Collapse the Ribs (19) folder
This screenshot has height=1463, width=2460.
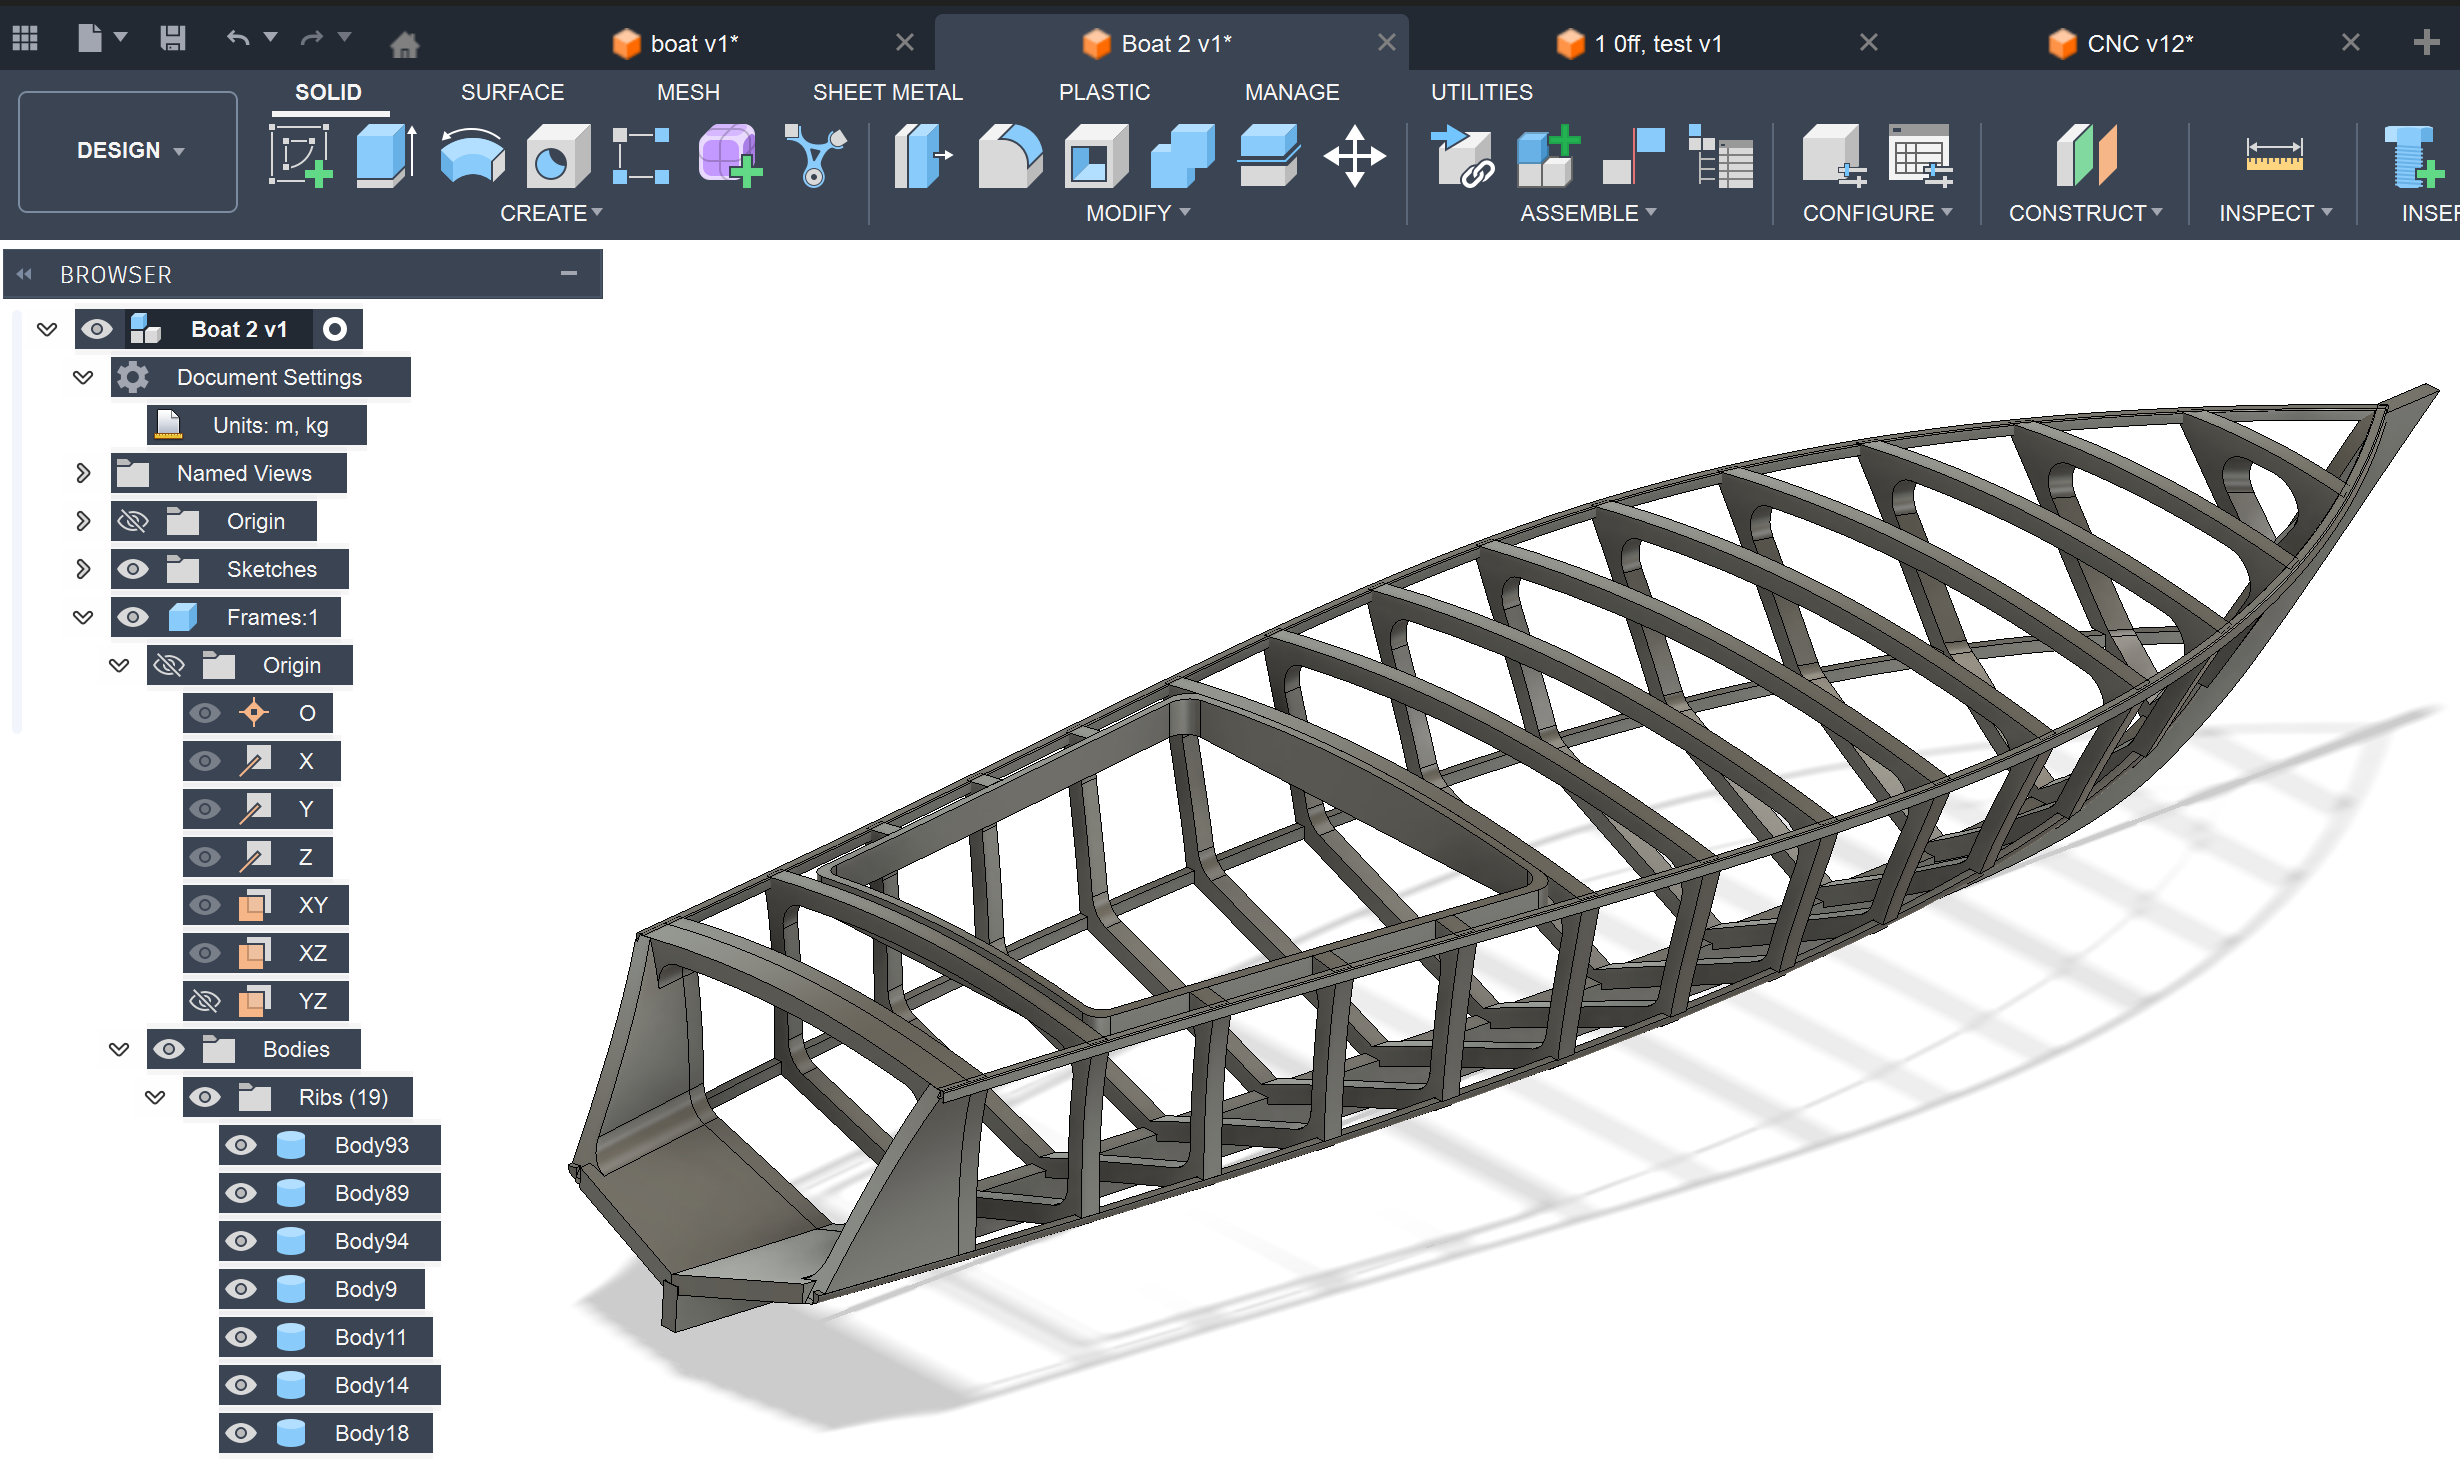[155, 1097]
